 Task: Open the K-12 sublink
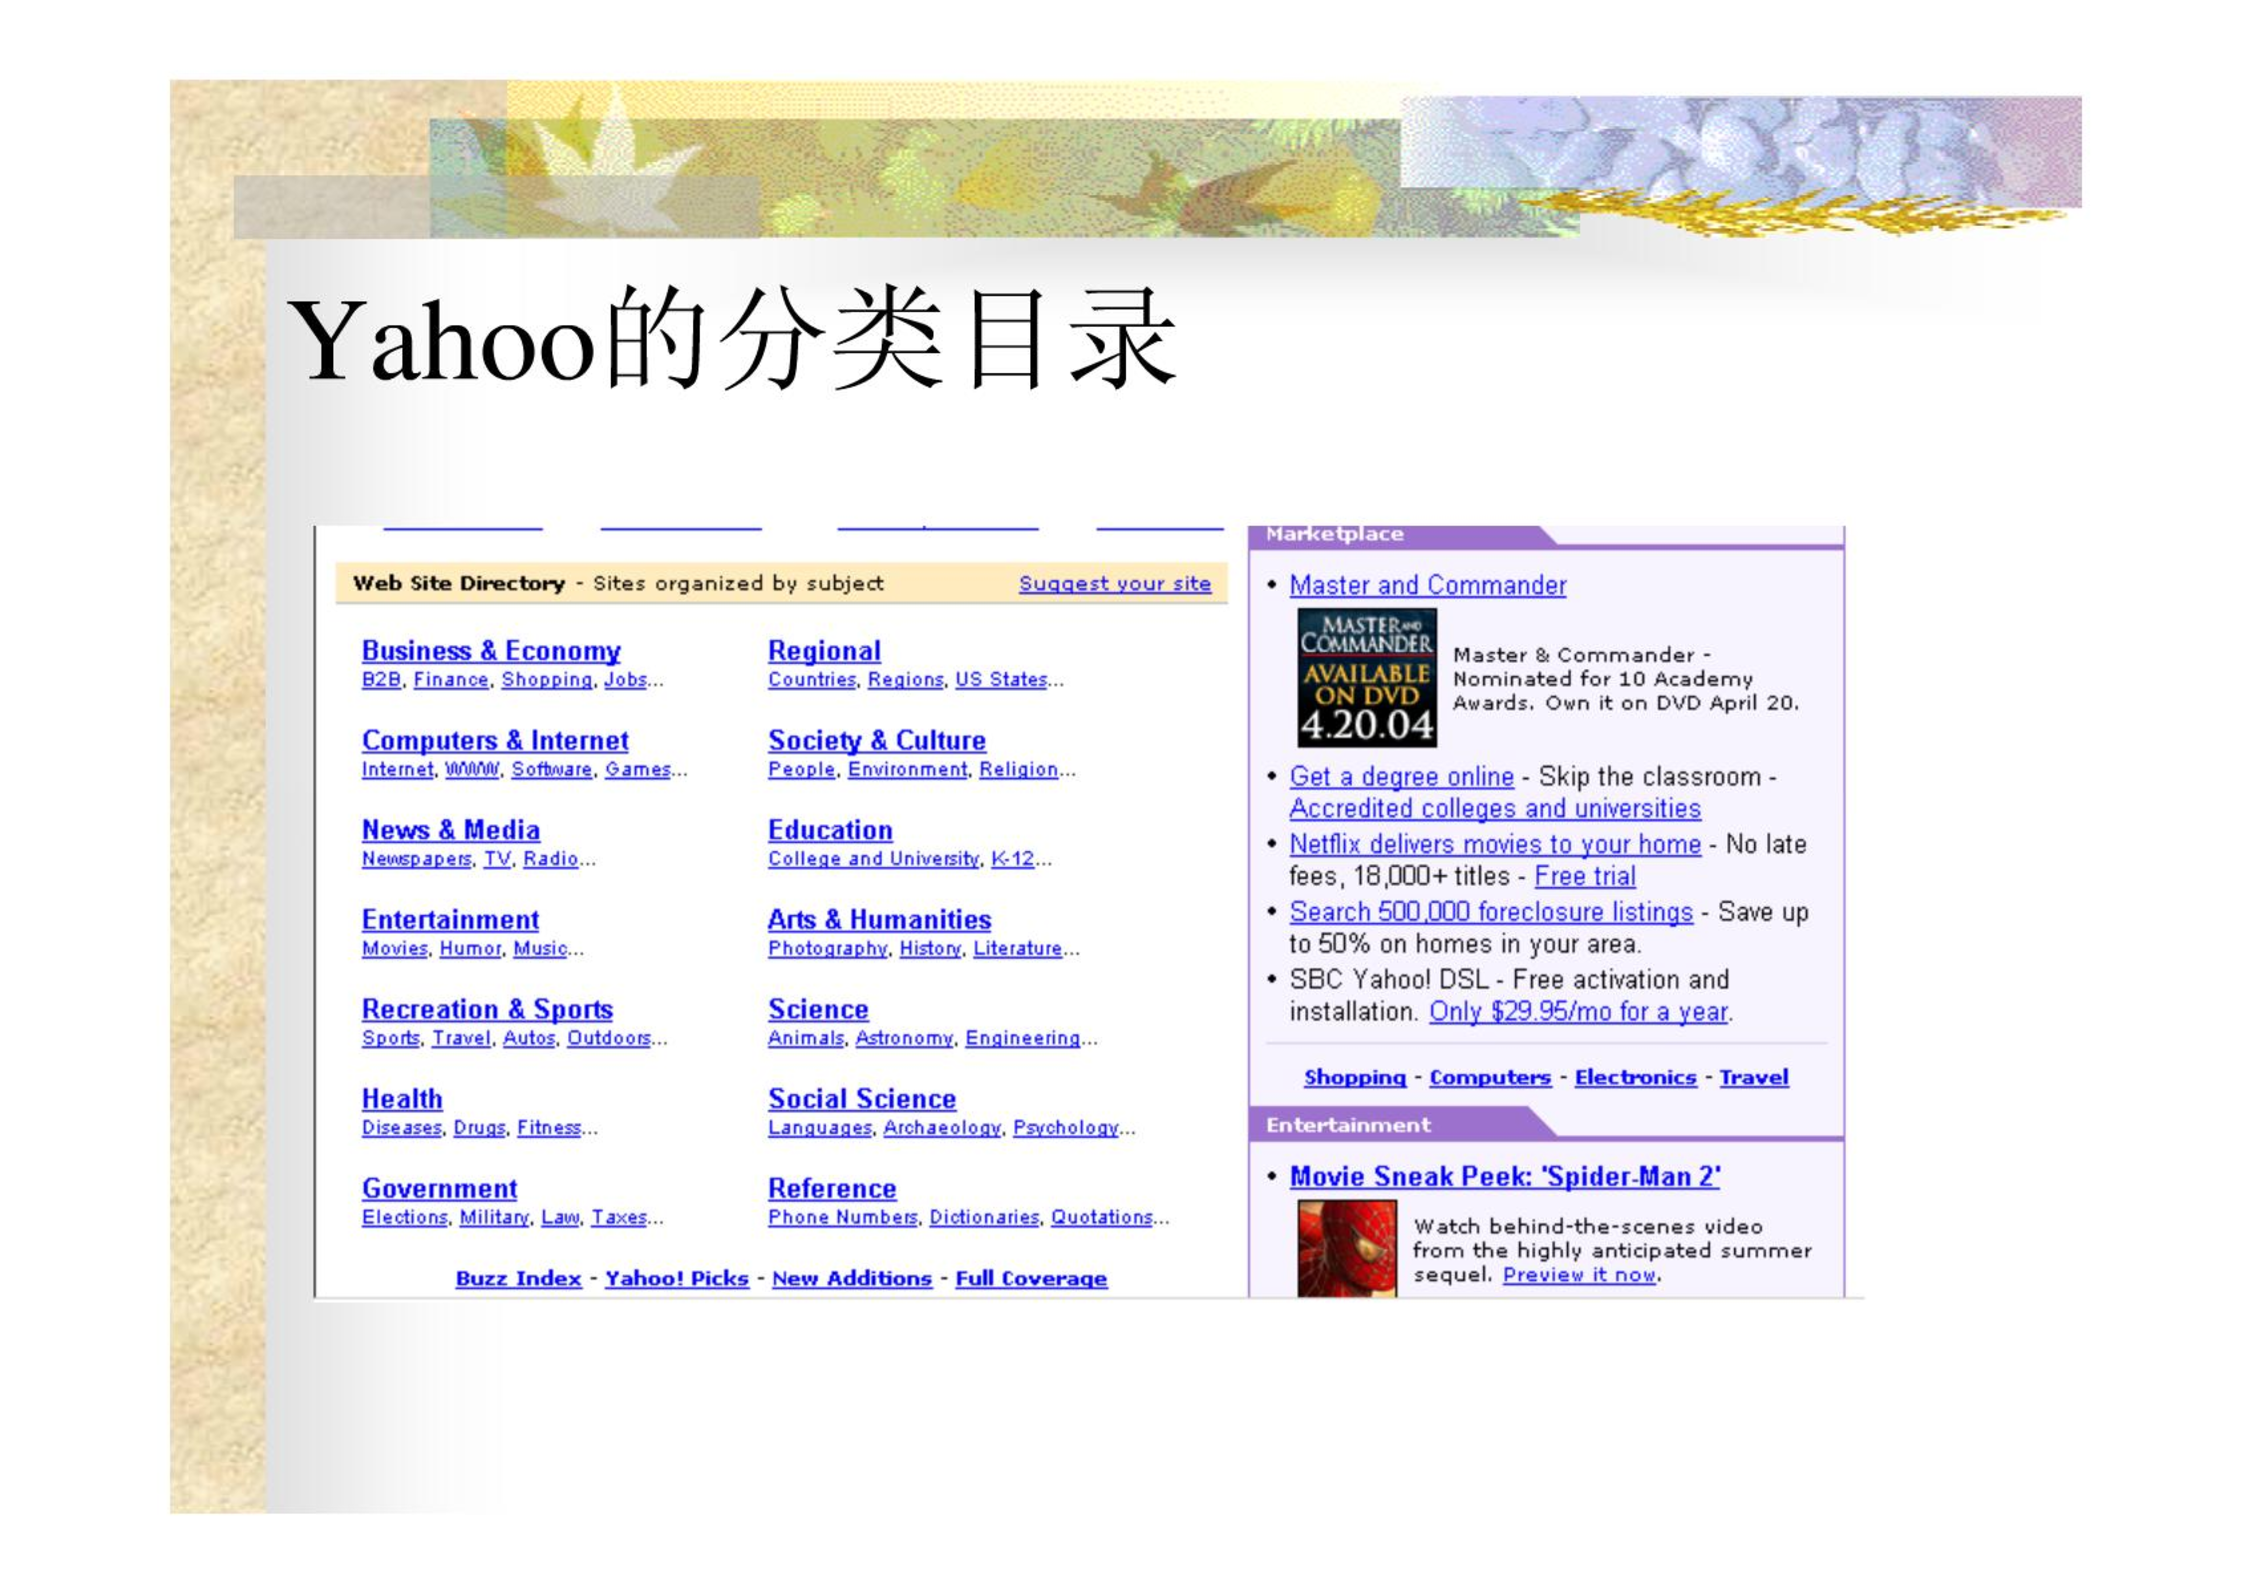pyautogui.click(x=1012, y=859)
